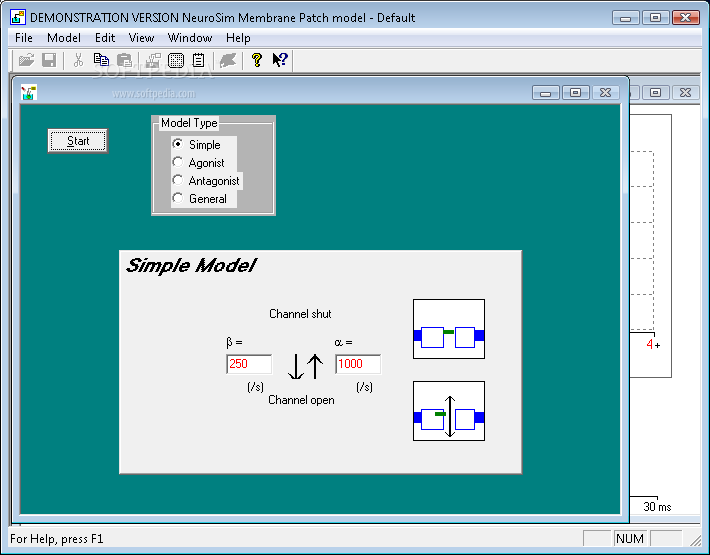
Task: Close the background results window
Action: click(x=685, y=93)
